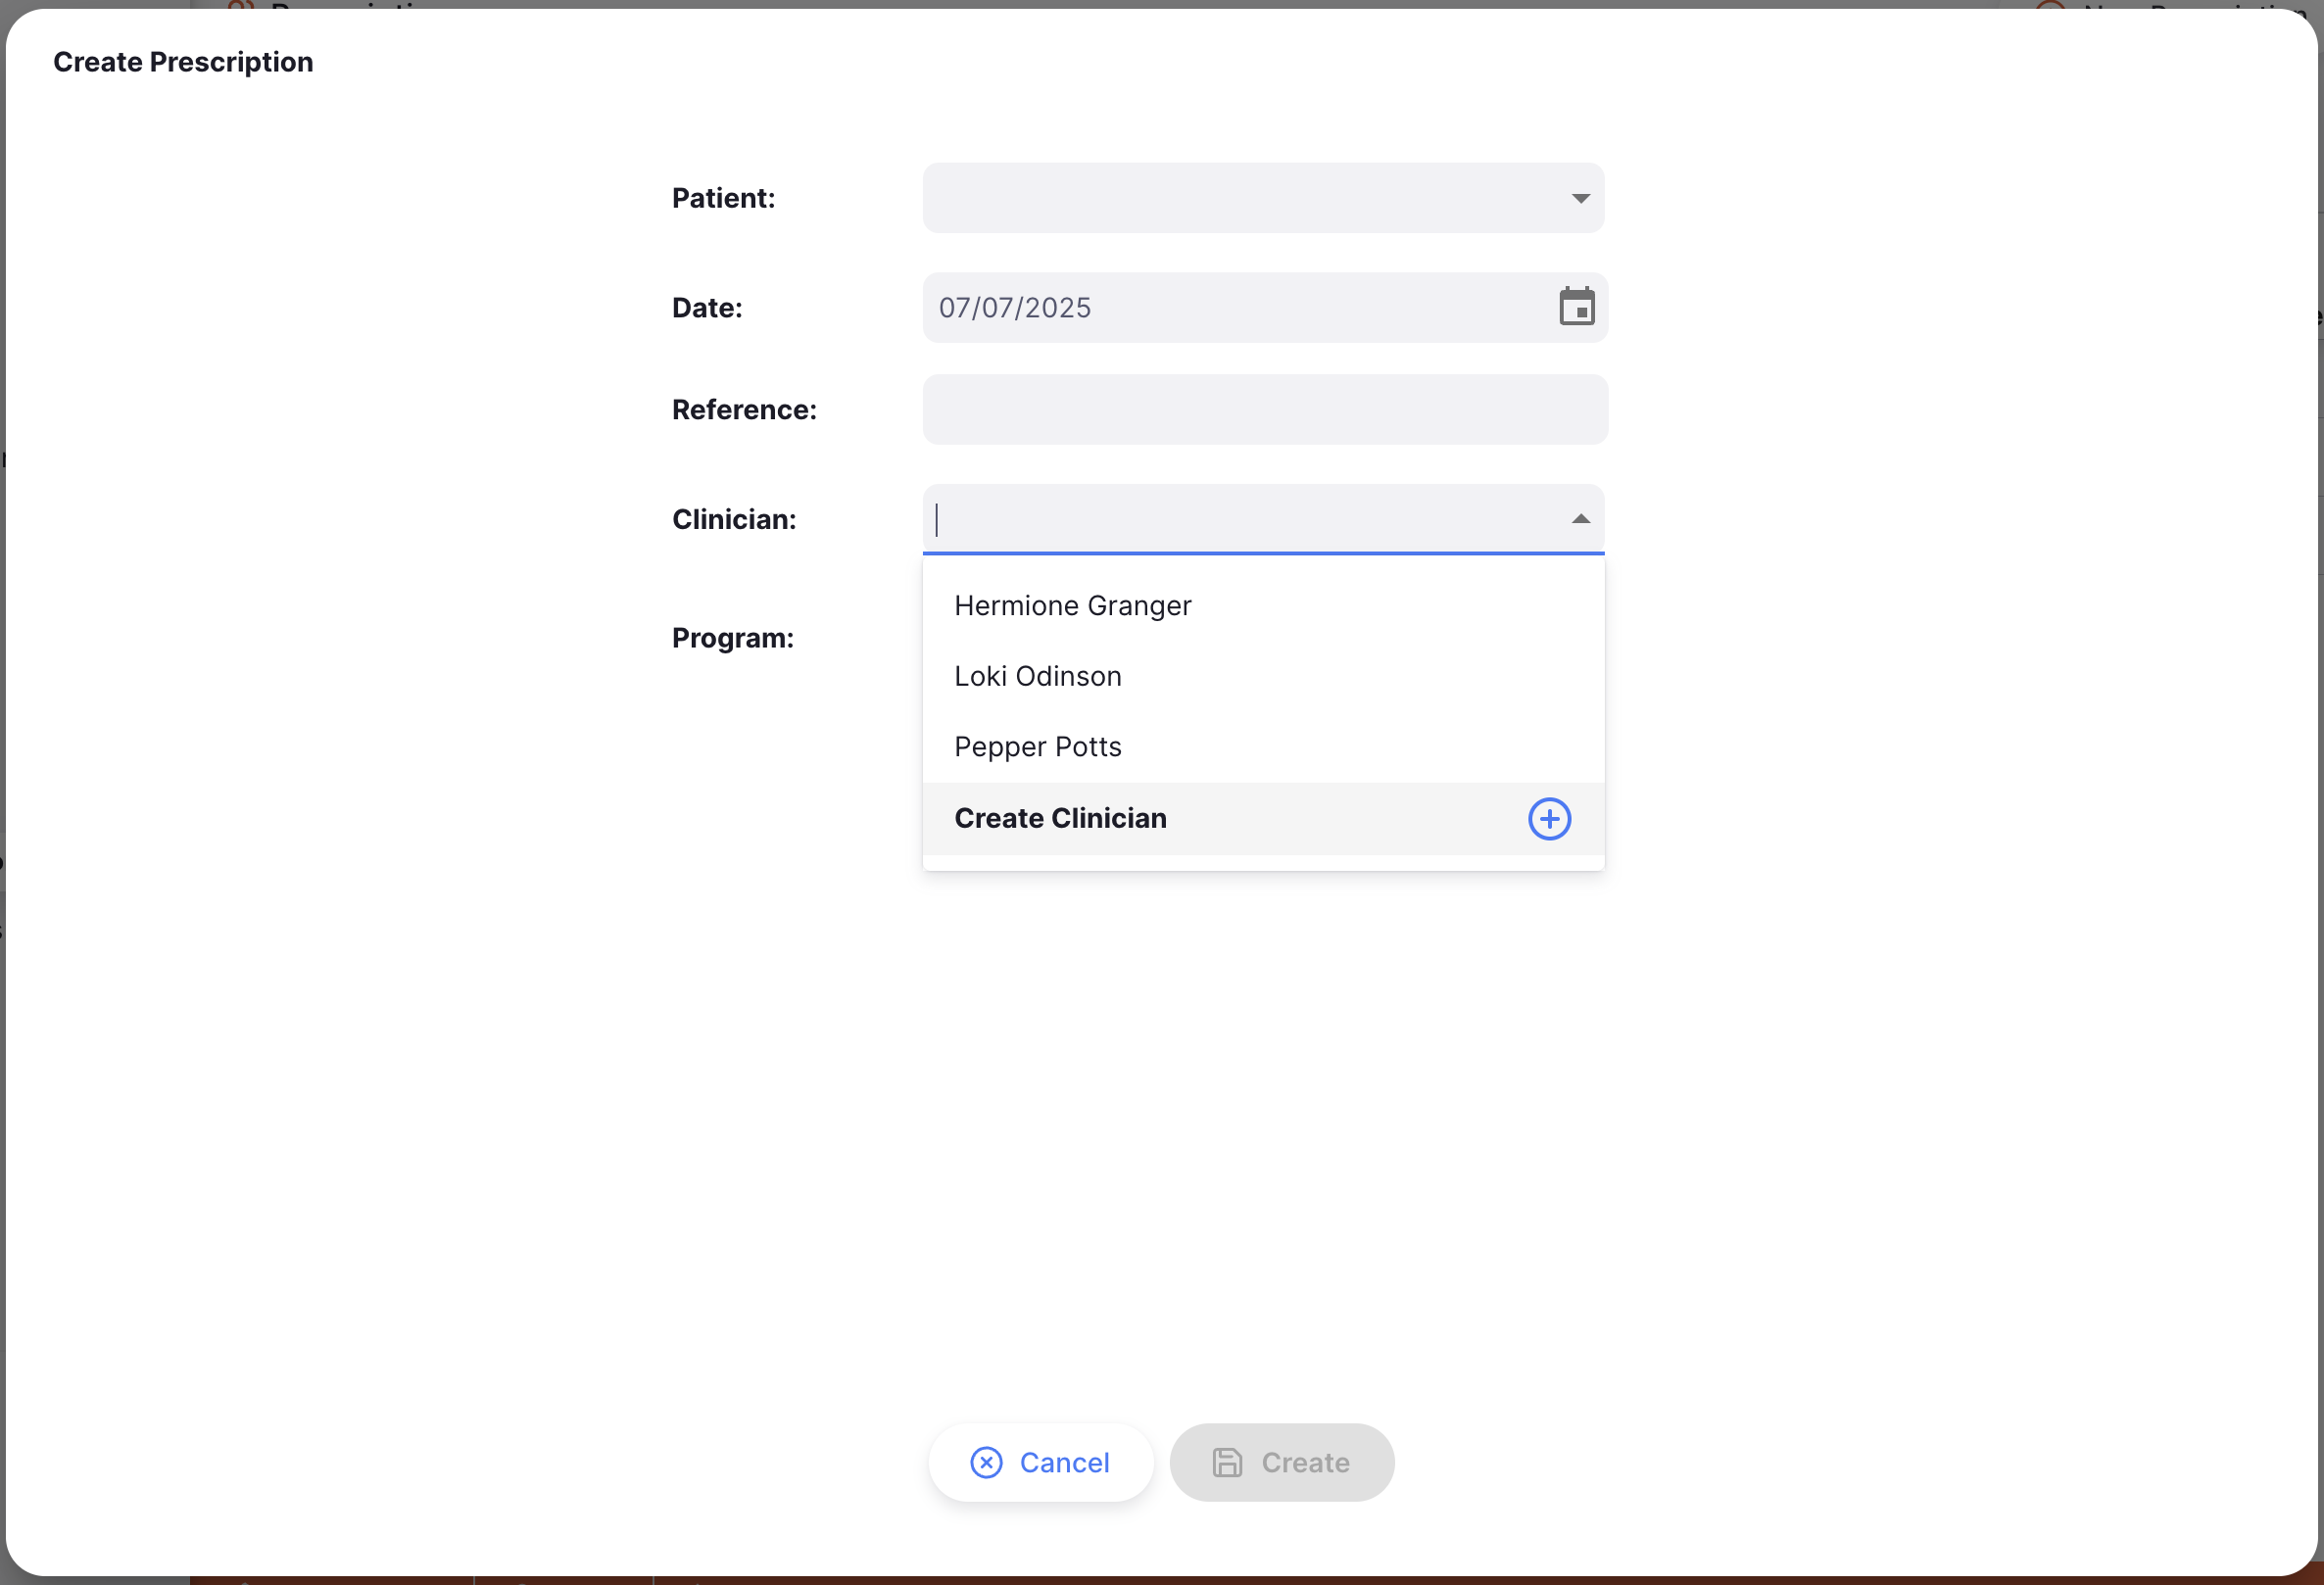Click the Patient field label
Viewport: 2324px width, 1585px height.
click(723, 199)
